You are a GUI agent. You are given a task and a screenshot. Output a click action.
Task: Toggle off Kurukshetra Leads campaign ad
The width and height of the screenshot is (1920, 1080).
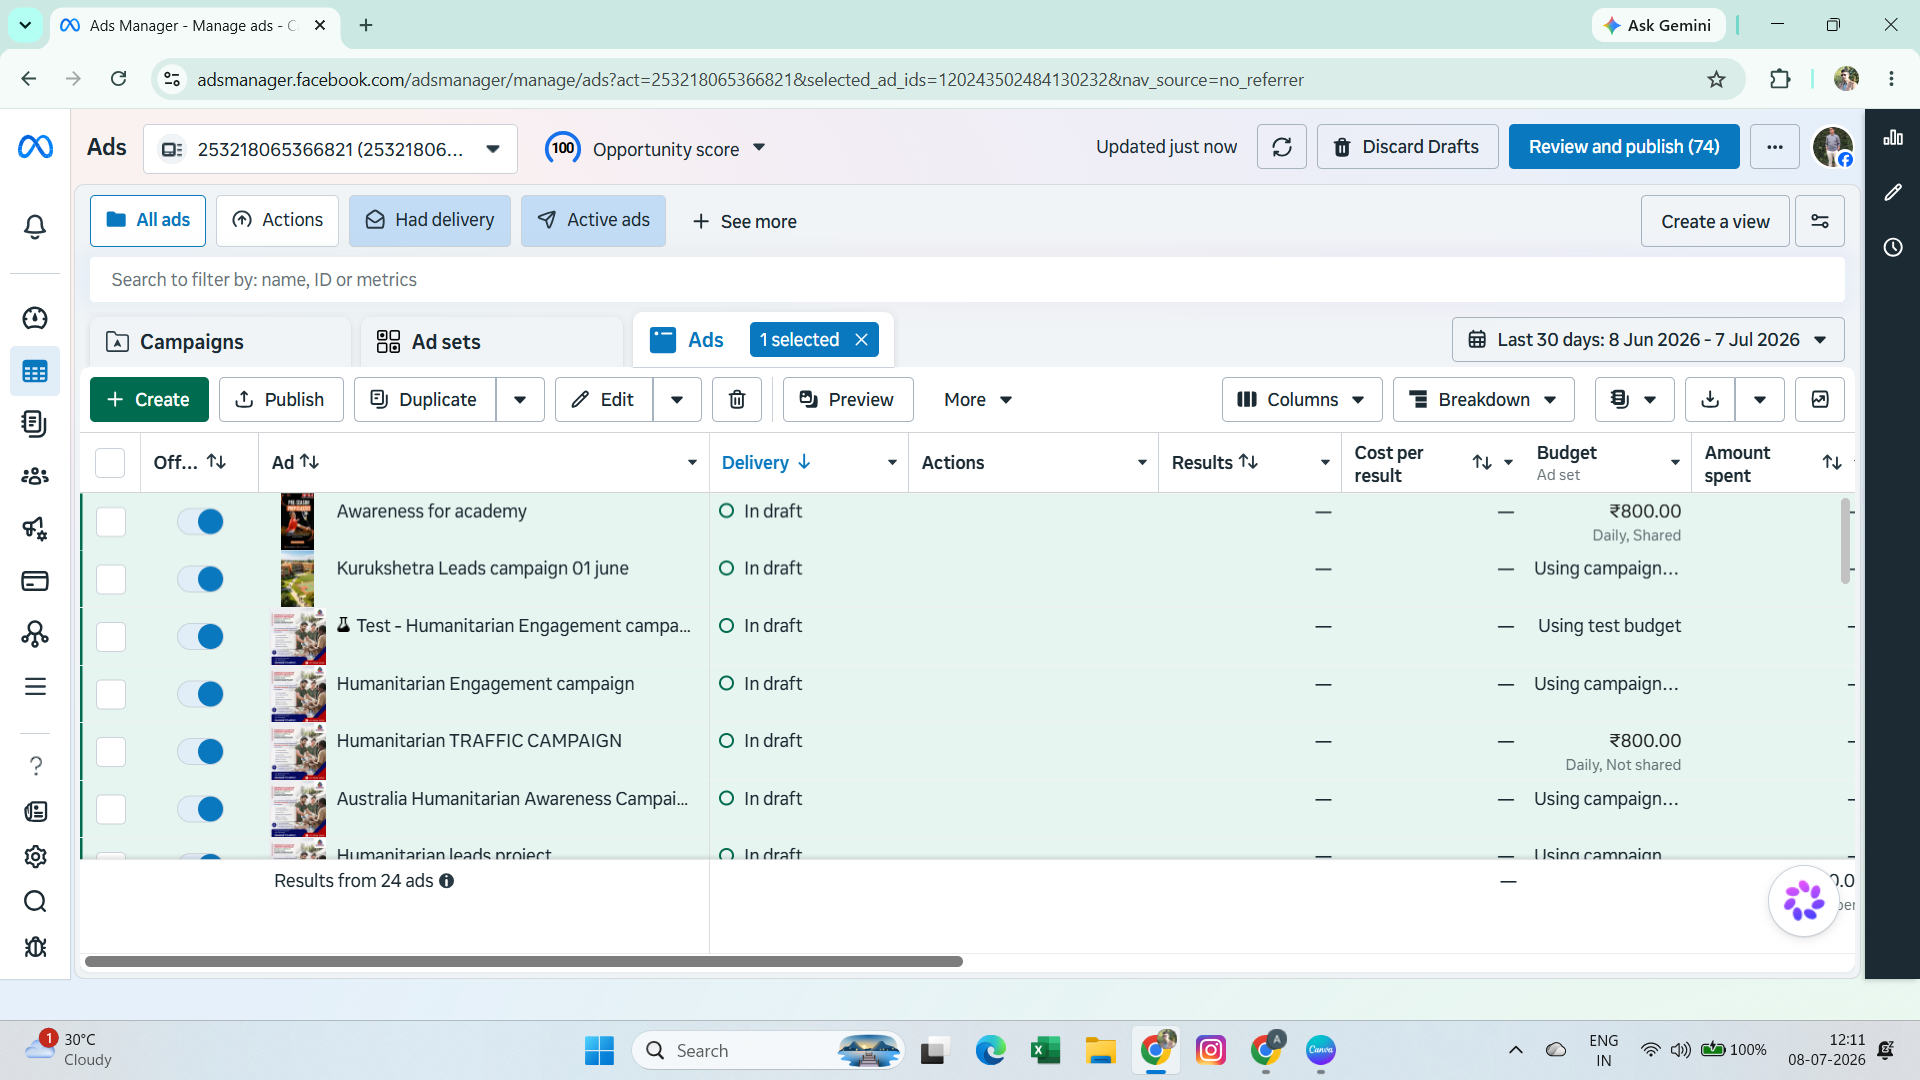click(x=201, y=579)
